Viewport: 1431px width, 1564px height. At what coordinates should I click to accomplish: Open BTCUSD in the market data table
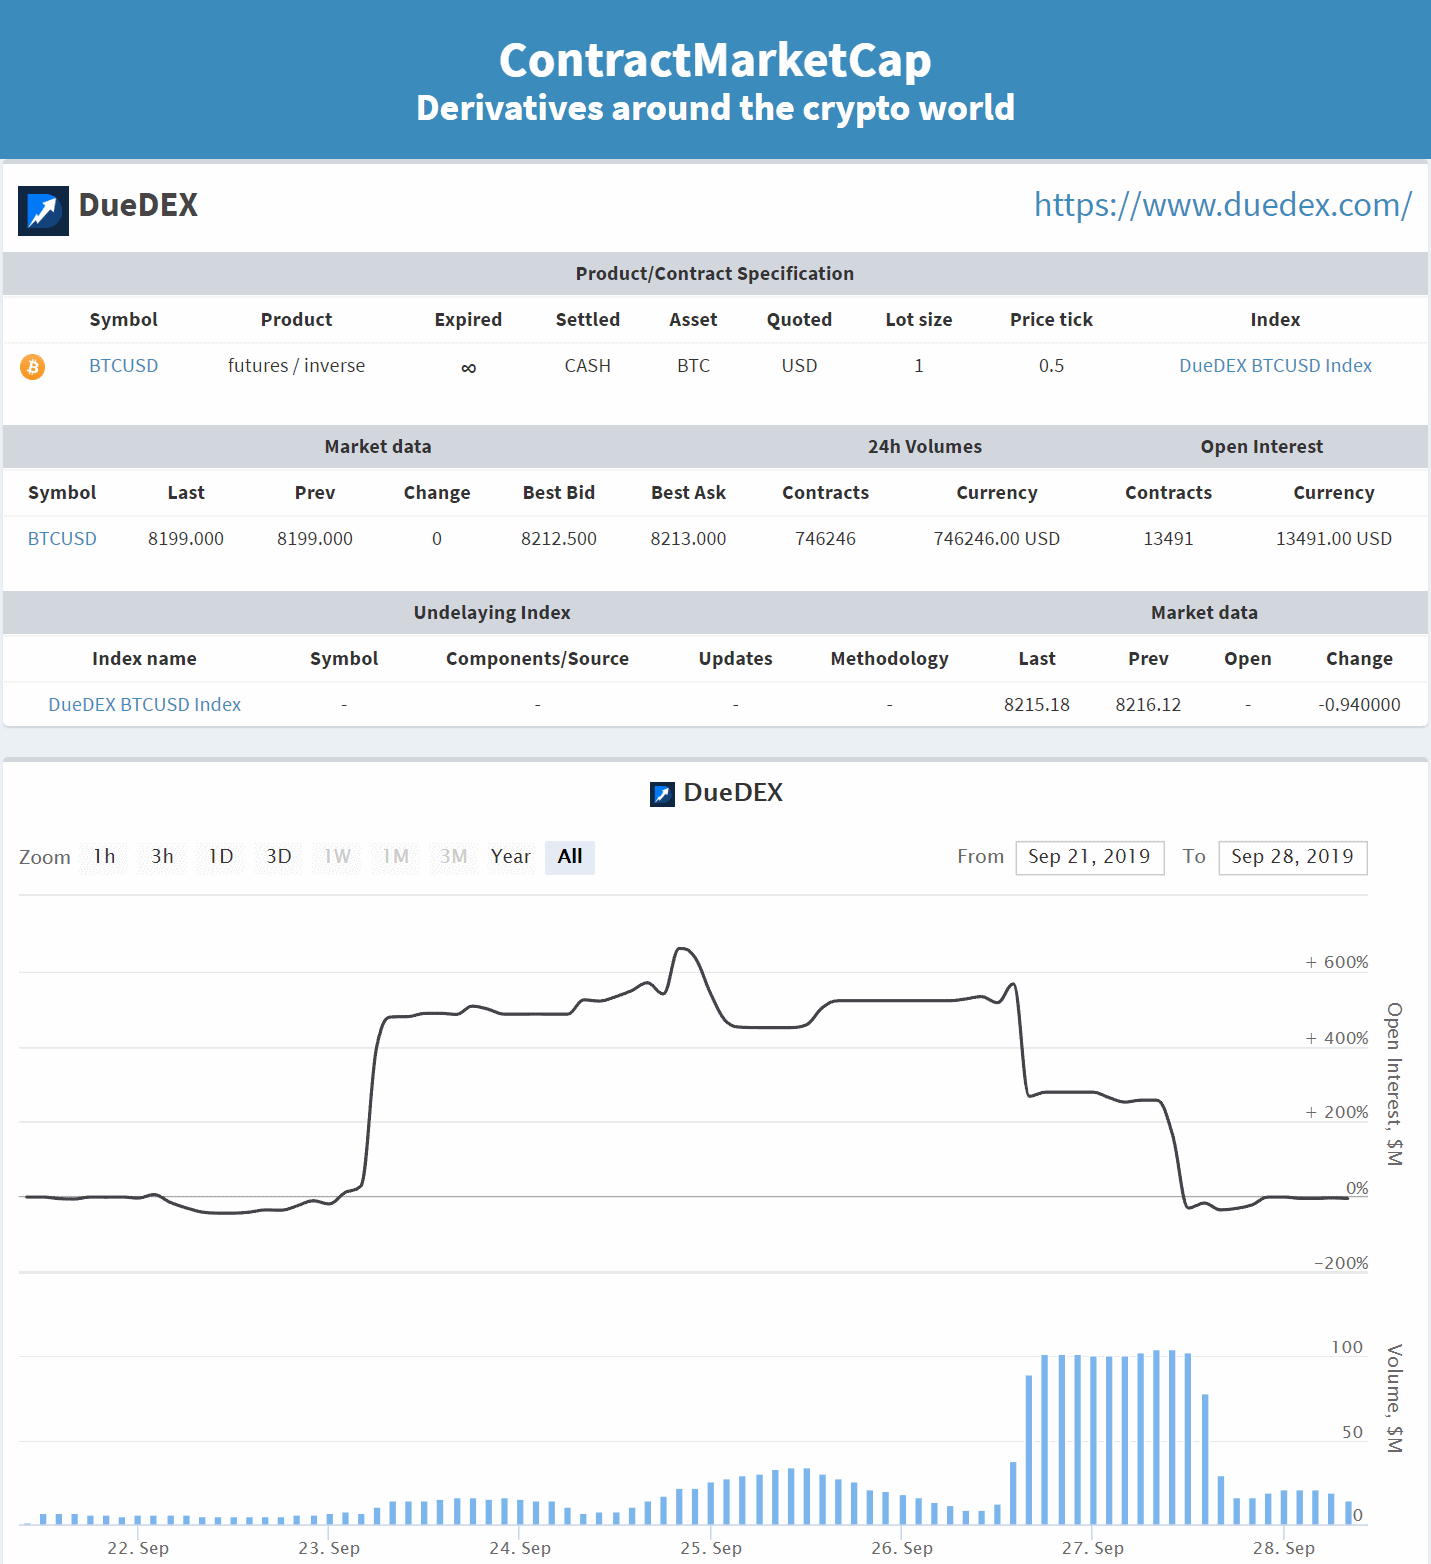[x=62, y=539]
